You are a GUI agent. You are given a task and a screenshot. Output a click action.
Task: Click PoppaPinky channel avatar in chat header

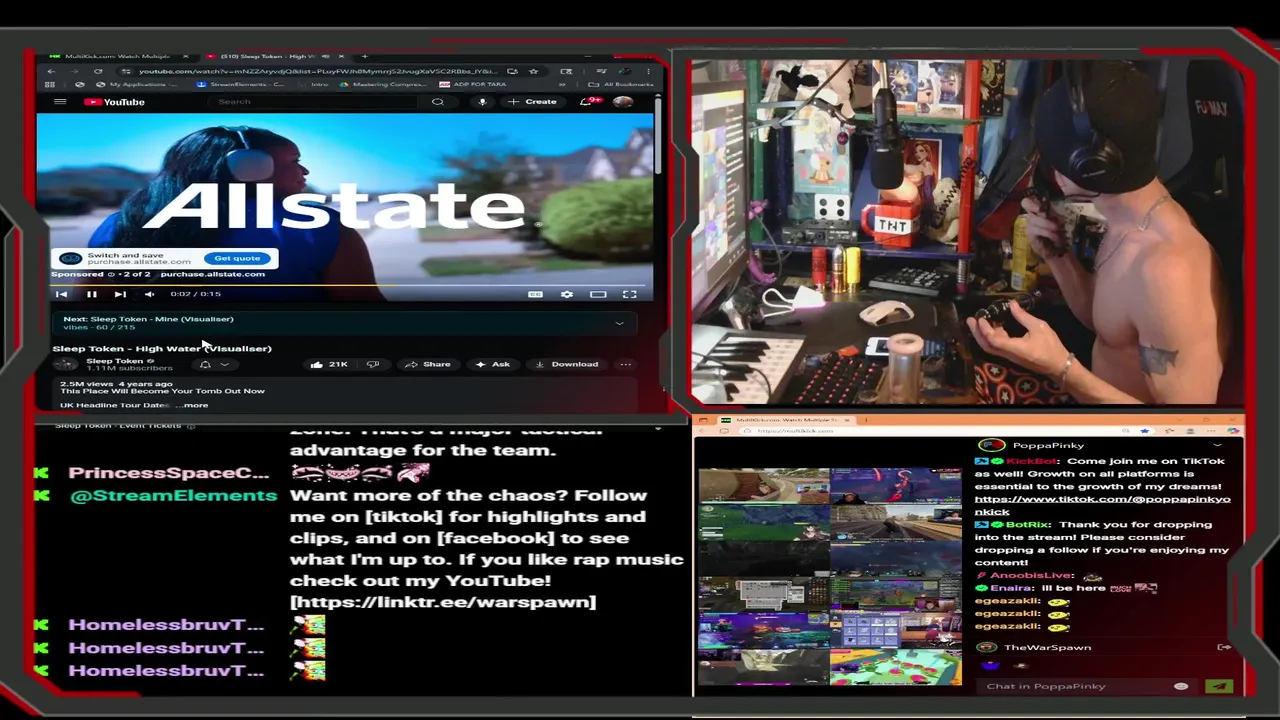tap(990, 445)
